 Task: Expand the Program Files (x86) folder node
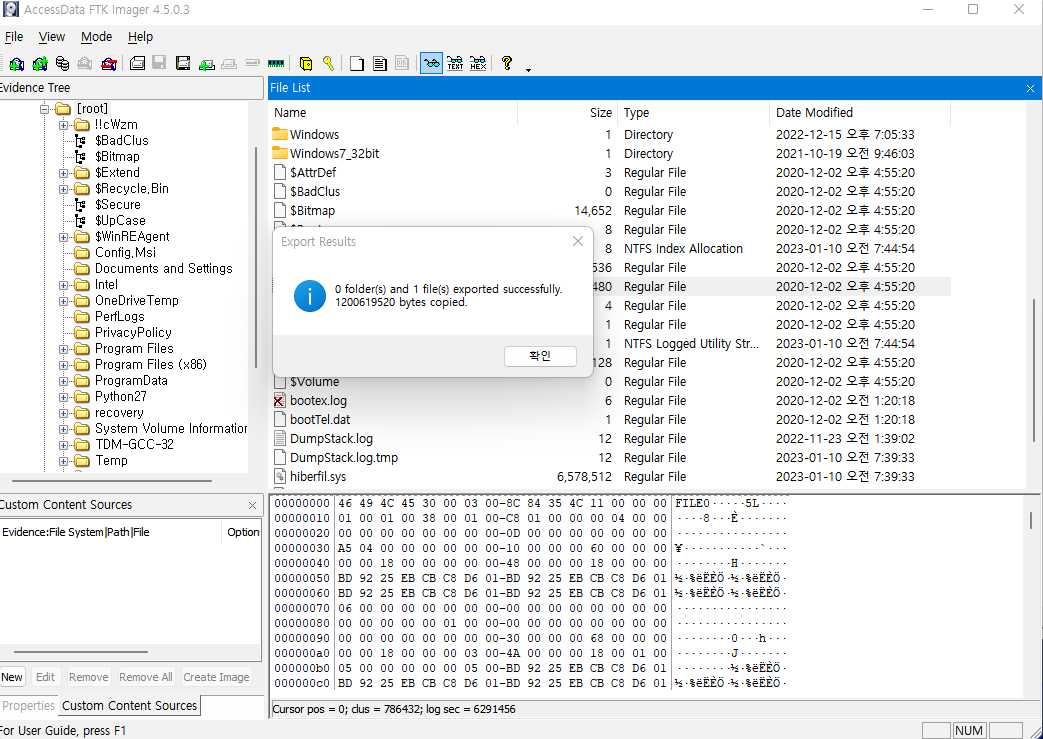(x=63, y=365)
